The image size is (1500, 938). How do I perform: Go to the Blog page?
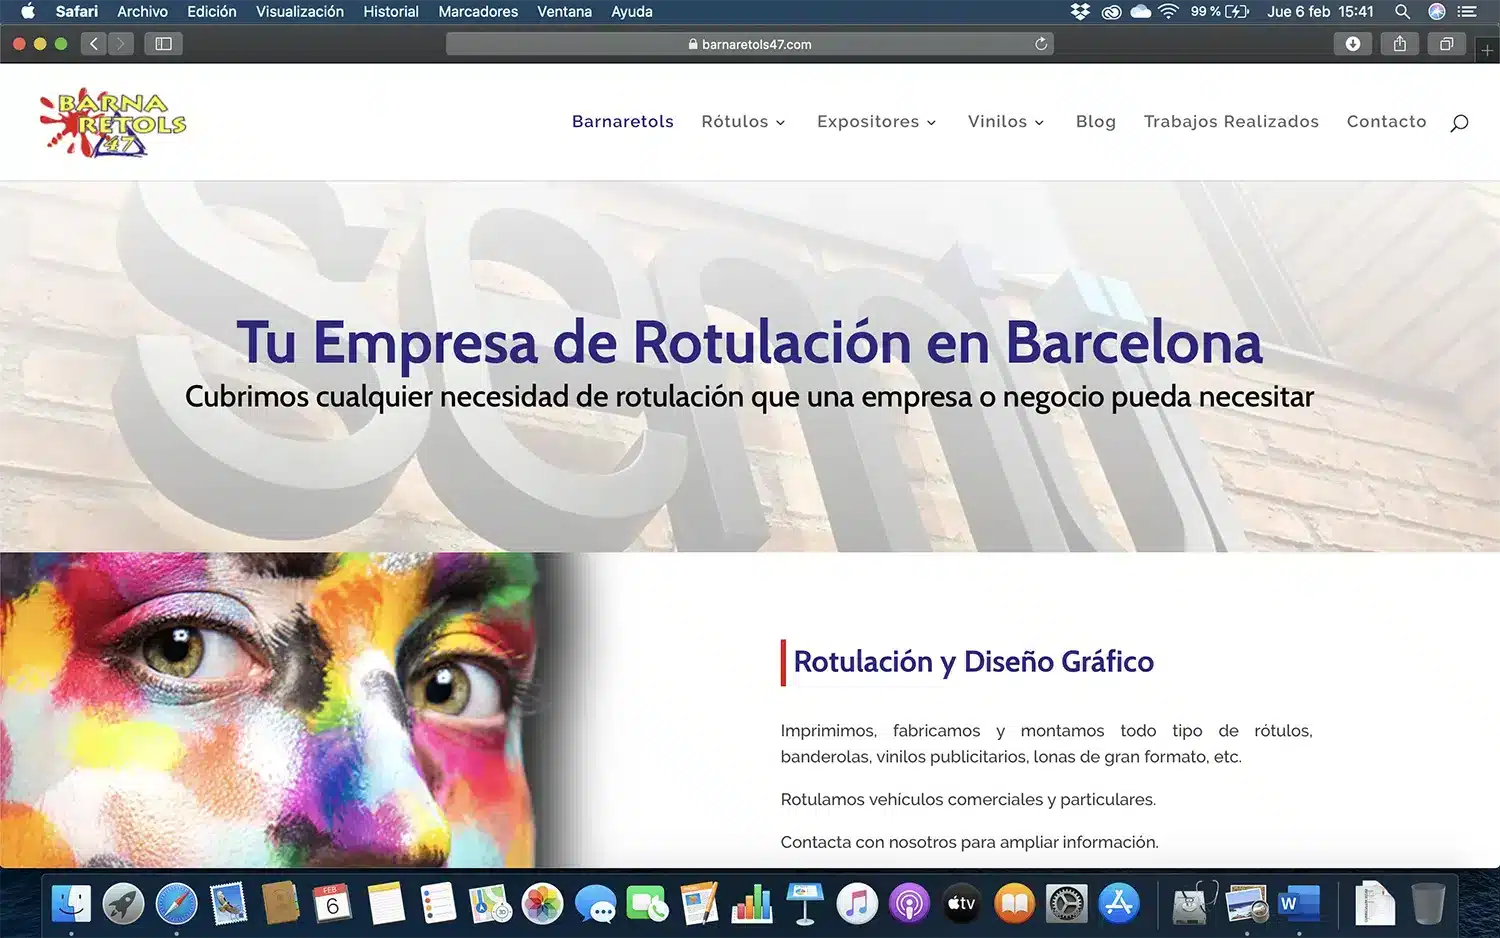tap(1095, 122)
